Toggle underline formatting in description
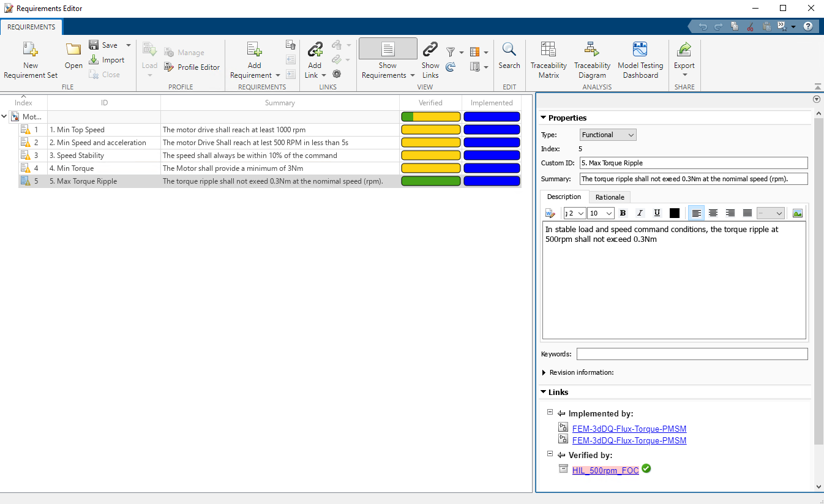 [x=657, y=213]
